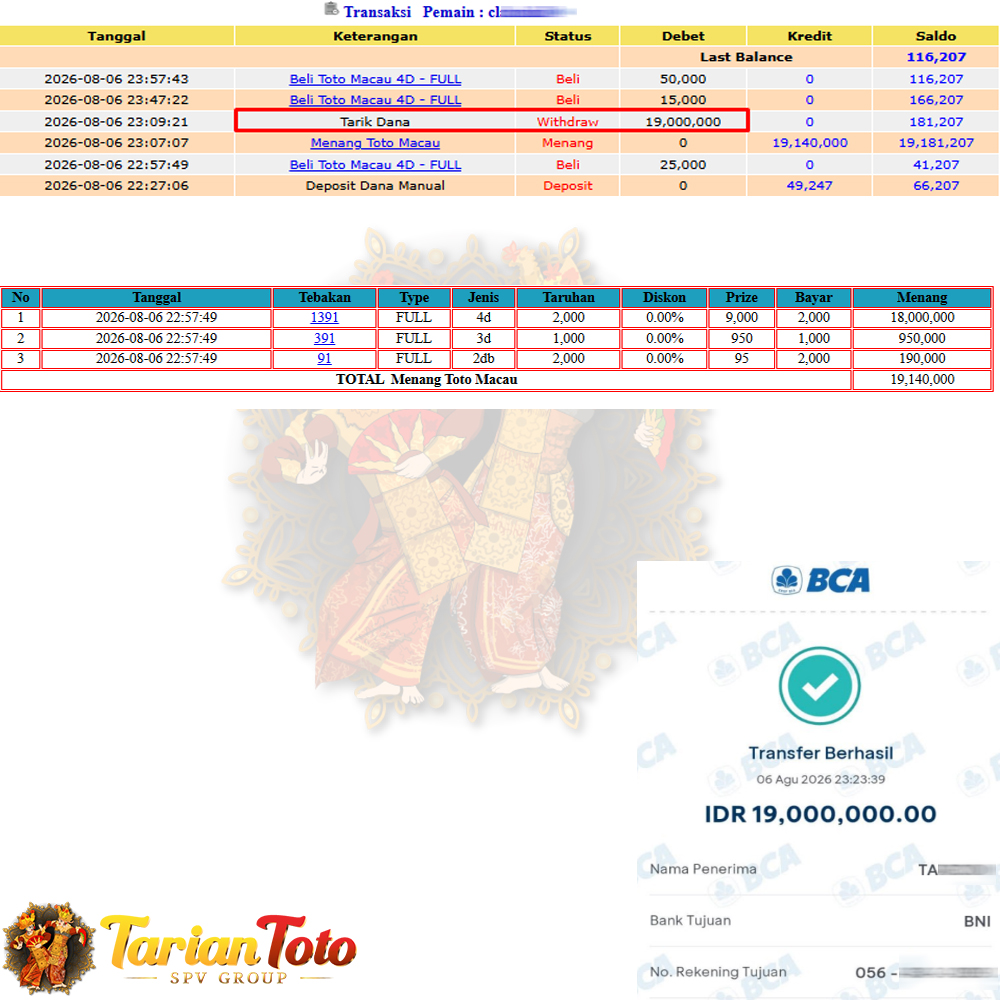
Task: Click the Deposit Dana Manual cell
Action: pyautogui.click(x=375, y=186)
